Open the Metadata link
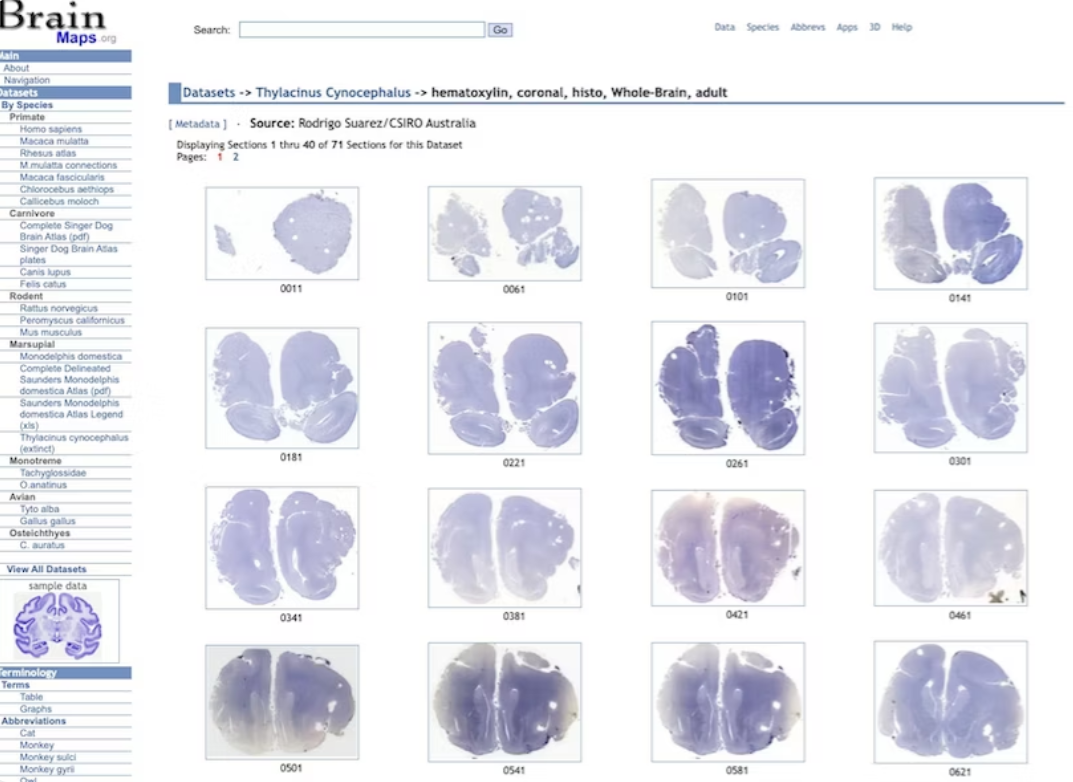 click(x=197, y=124)
